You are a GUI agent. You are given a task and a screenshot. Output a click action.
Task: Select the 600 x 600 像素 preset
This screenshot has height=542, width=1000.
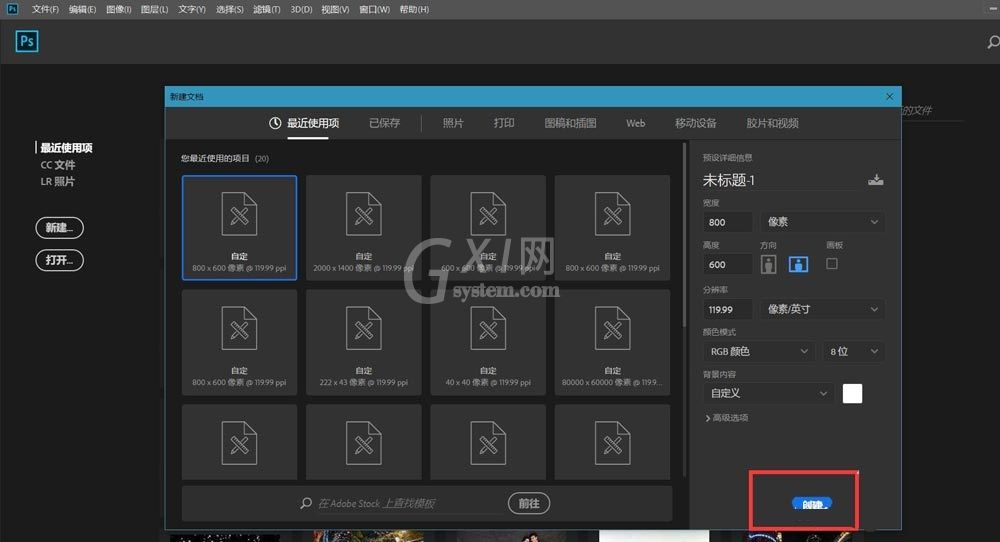click(x=488, y=228)
